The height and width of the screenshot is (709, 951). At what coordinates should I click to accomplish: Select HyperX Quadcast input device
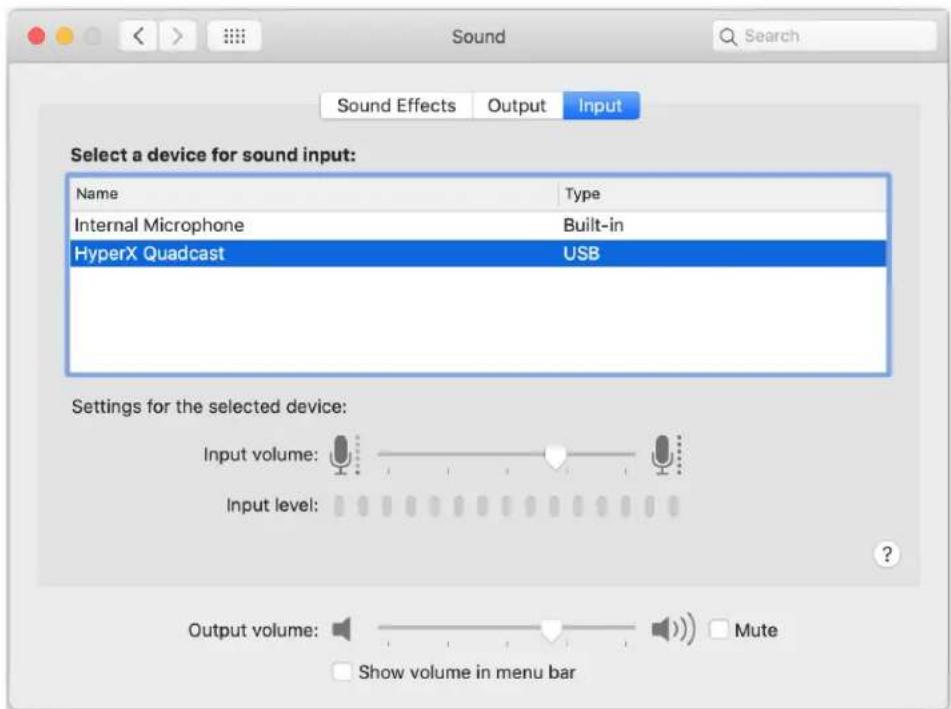[478, 253]
